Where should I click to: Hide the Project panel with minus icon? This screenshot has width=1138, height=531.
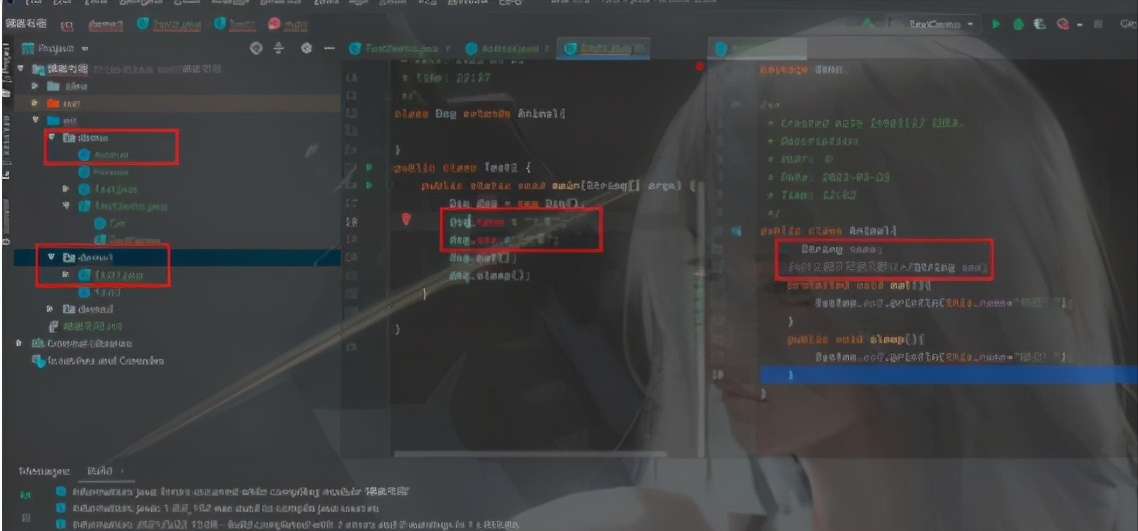pos(329,49)
